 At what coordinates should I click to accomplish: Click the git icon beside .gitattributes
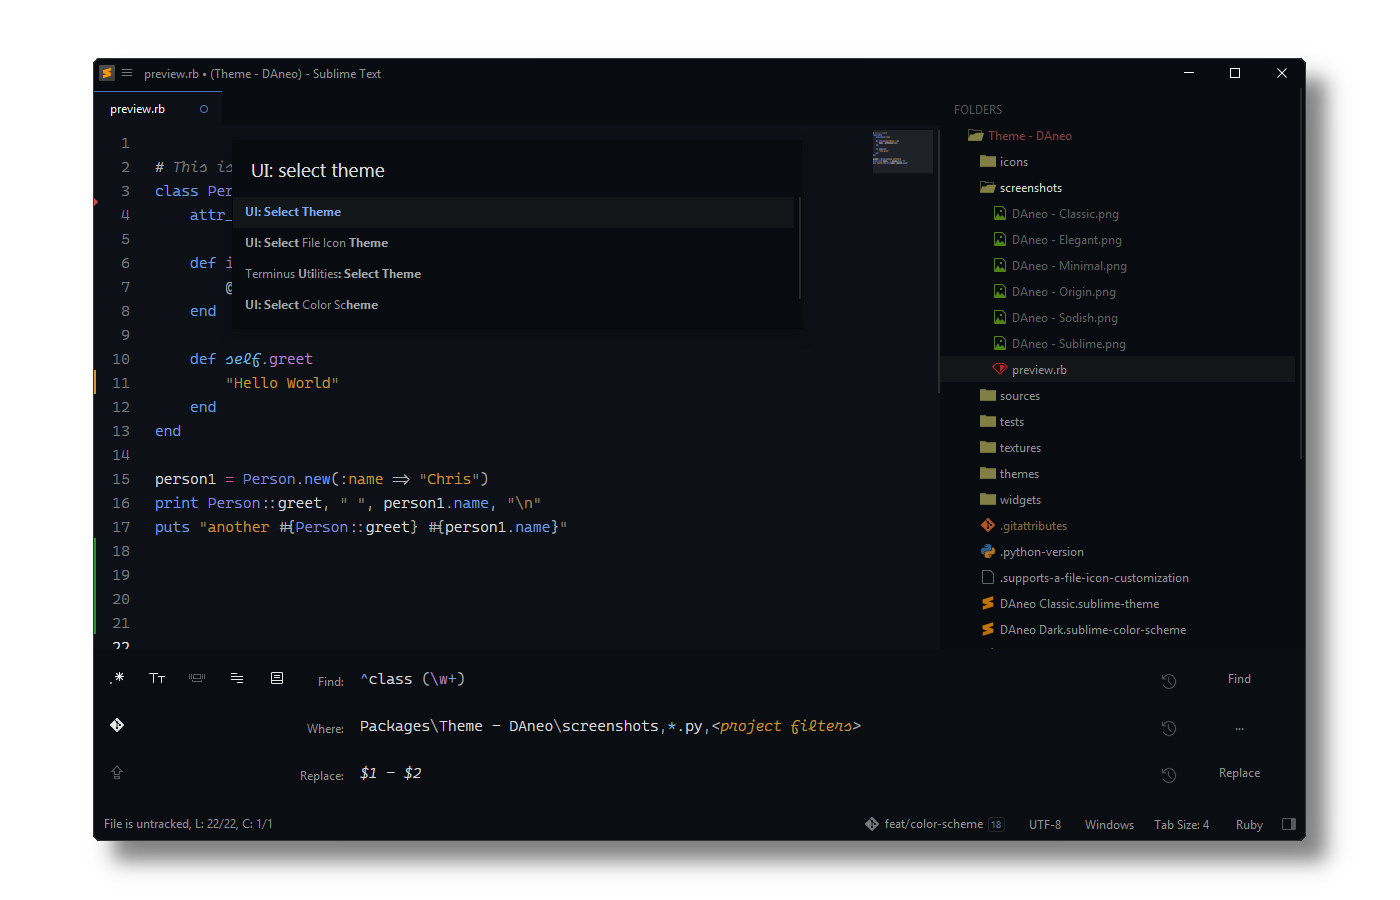[987, 526]
